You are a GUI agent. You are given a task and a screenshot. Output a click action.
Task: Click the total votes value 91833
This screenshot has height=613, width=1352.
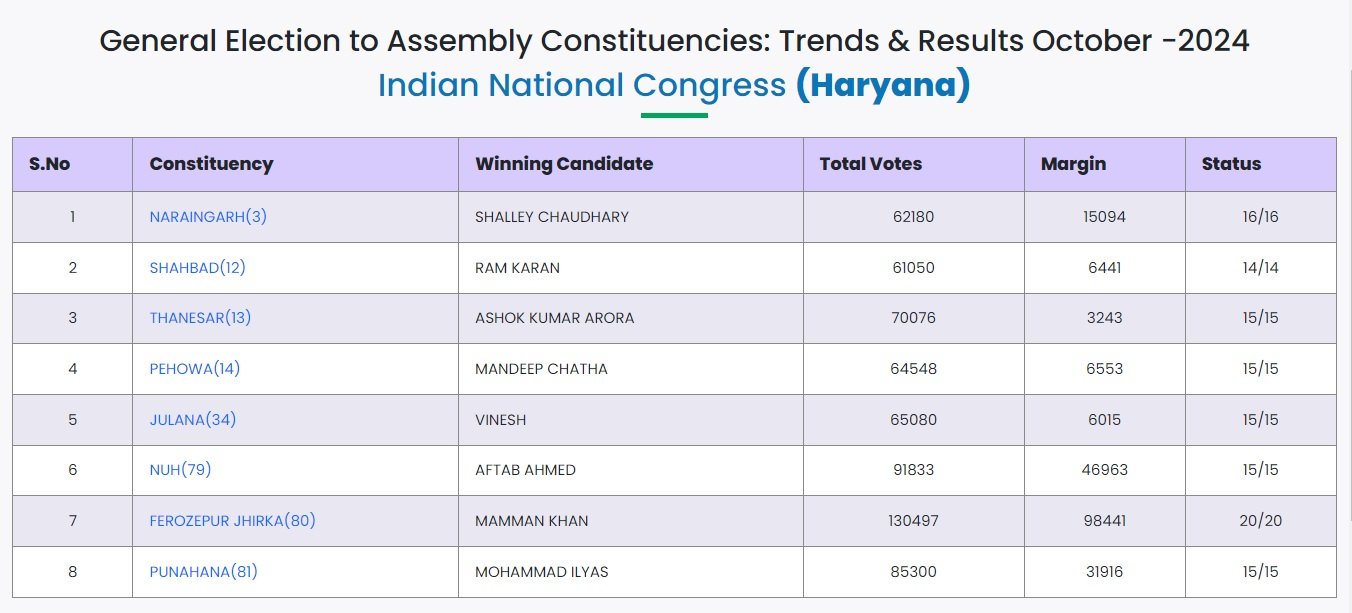(914, 470)
